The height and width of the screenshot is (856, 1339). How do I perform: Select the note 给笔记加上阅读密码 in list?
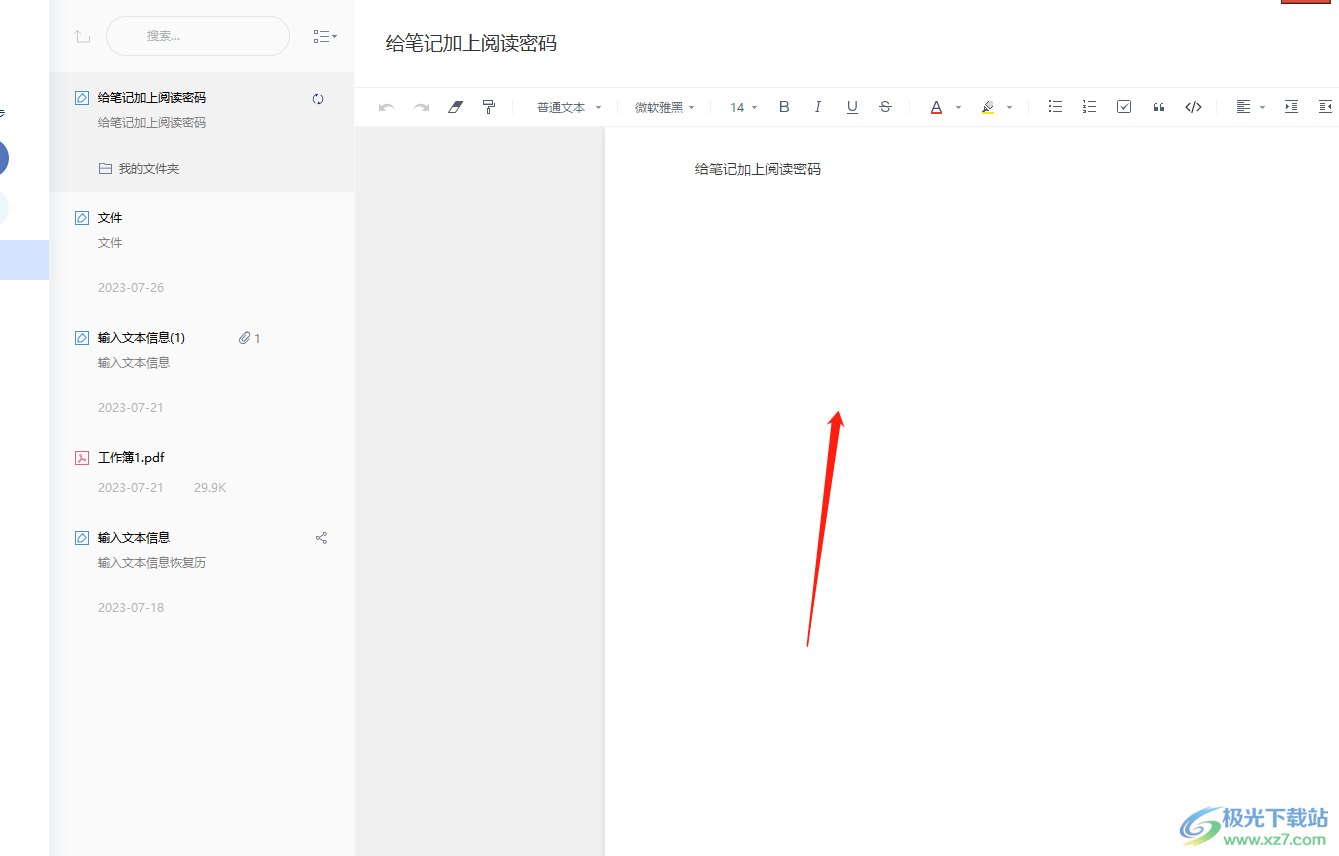[x=202, y=131]
